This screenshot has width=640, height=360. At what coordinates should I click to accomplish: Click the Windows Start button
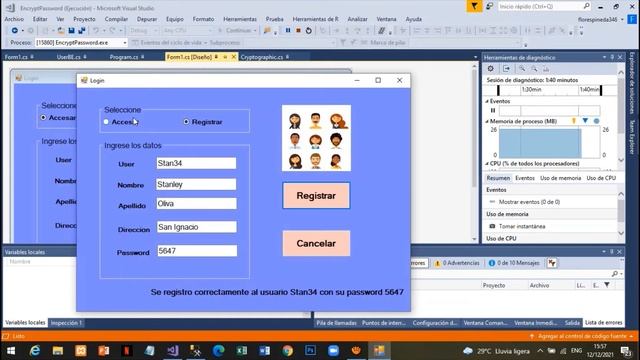[11, 351]
